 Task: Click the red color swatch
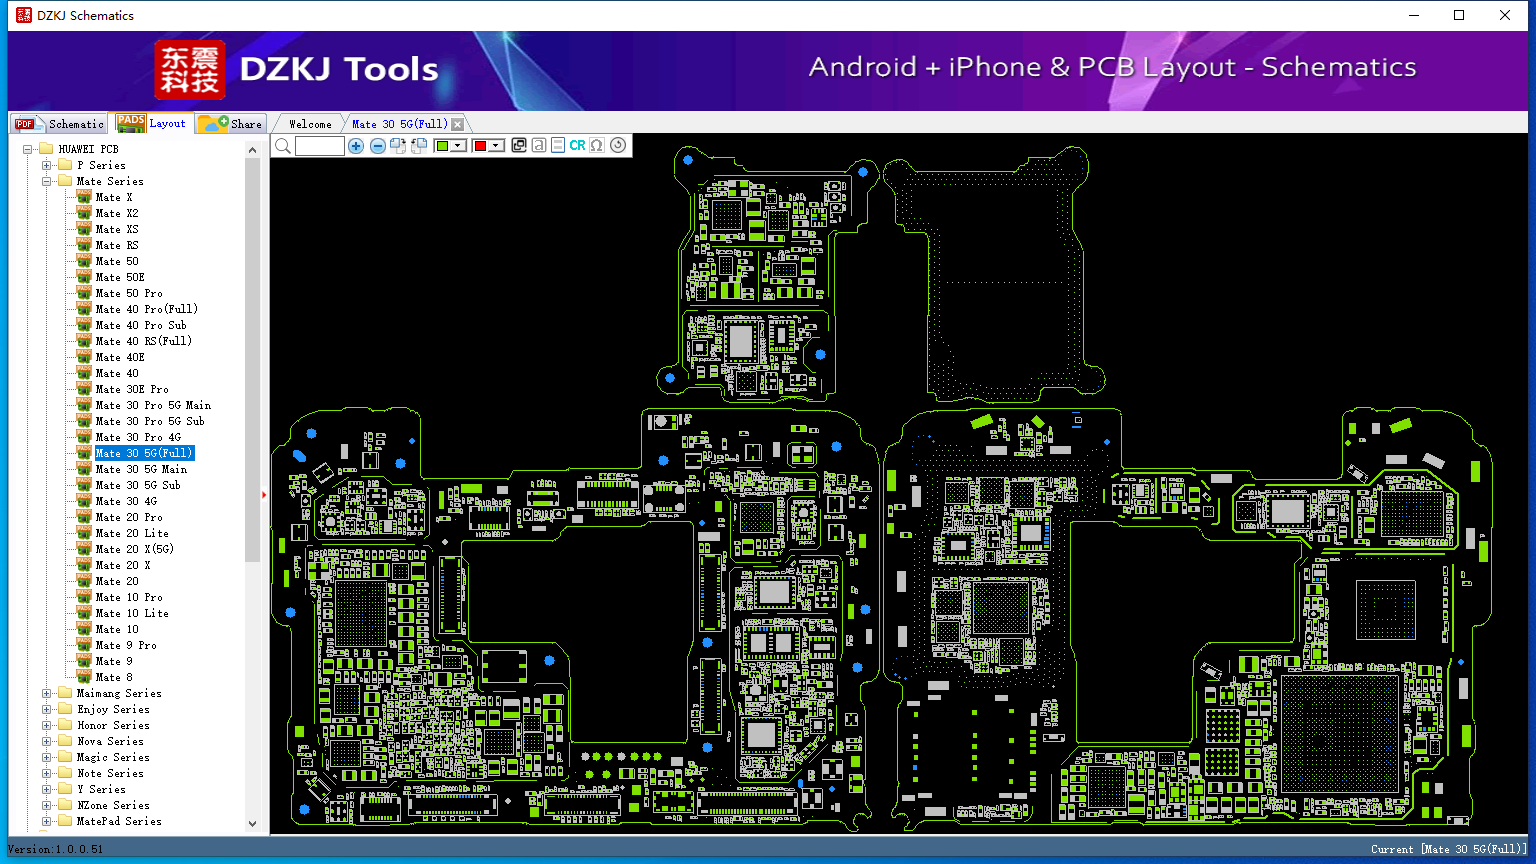[x=480, y=146]
